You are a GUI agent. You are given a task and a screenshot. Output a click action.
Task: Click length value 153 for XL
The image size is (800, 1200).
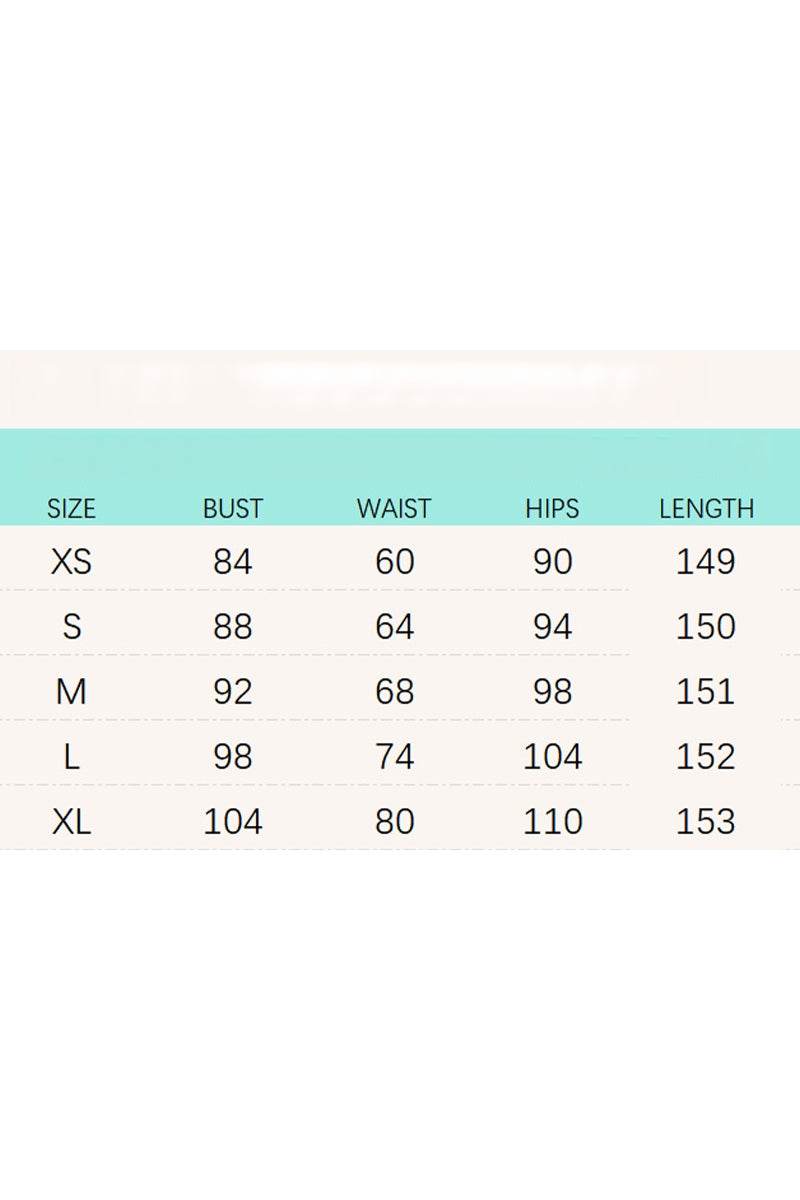tap(706, 822)
